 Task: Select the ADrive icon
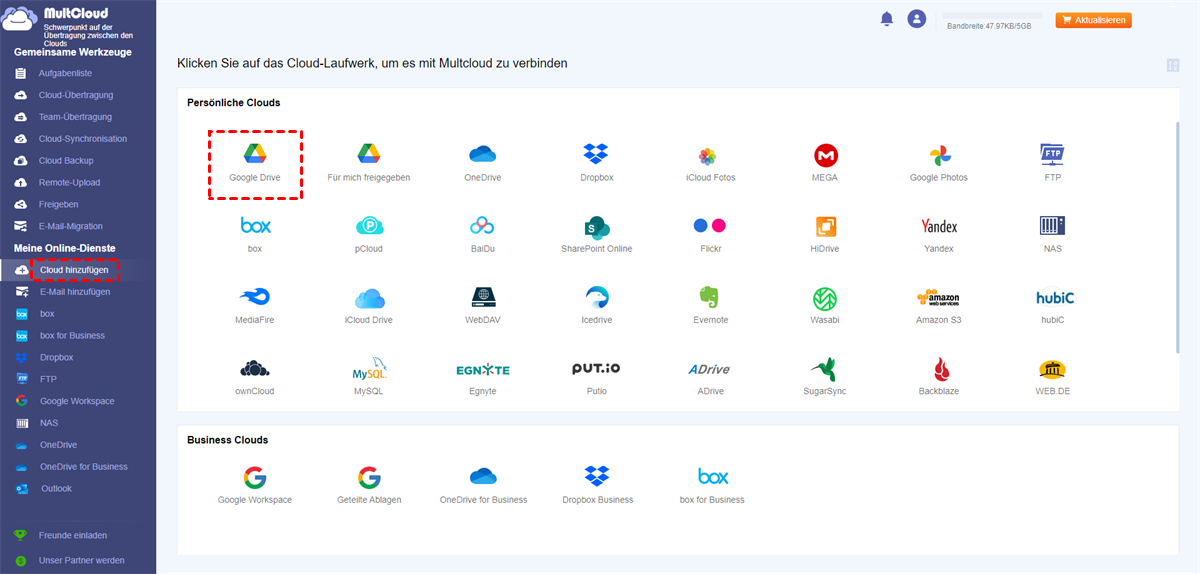pos(711,369)
